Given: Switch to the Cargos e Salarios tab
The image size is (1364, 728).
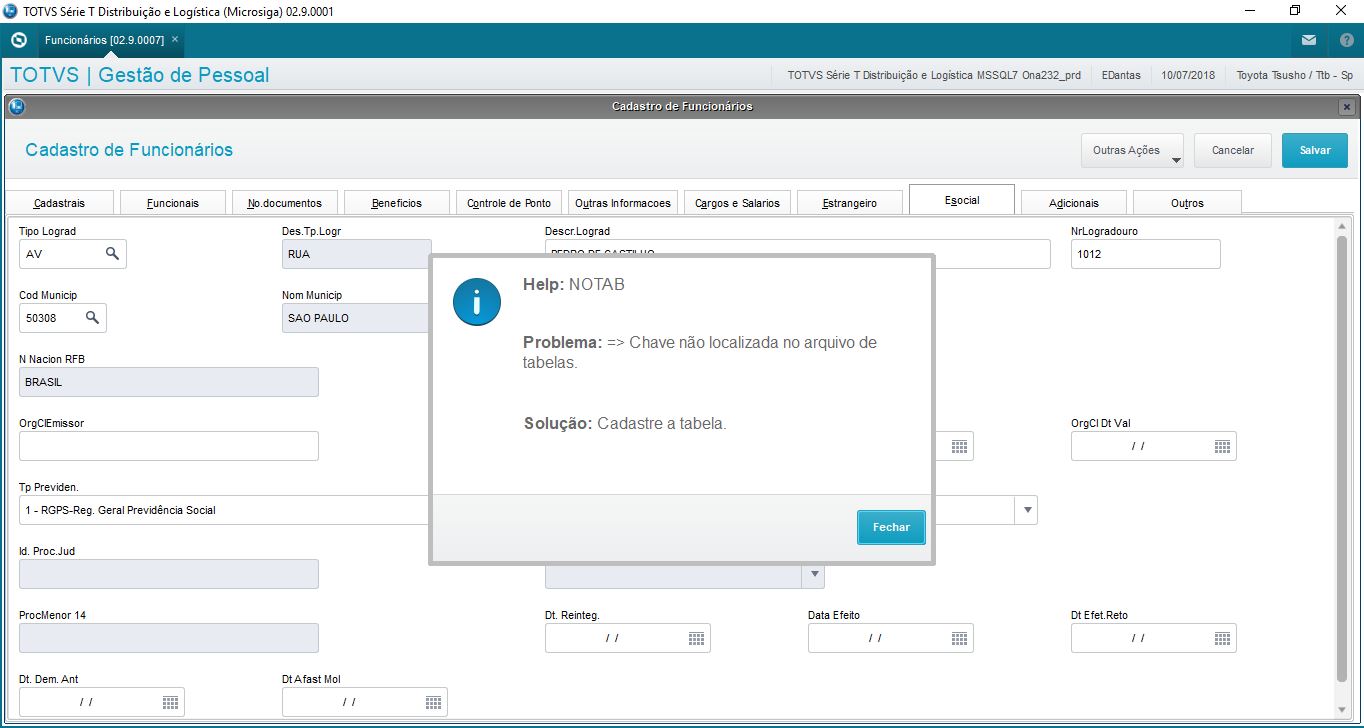Looking at the screenshot, I should click(x=737, y=203).
